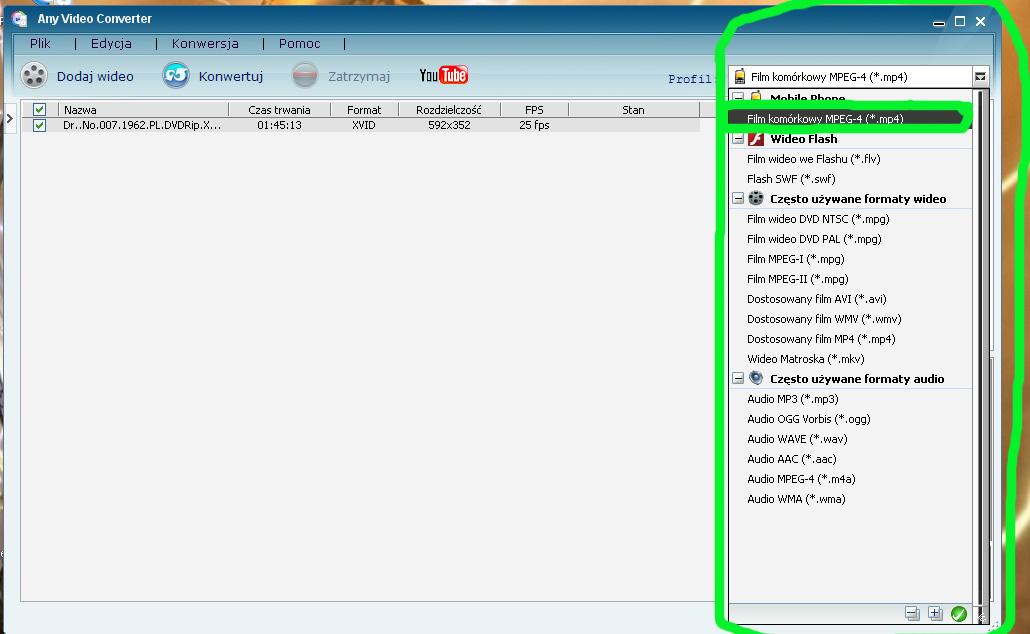Collapse the Często używane formaty audio group
Image resolution: width=1030 pixels, height=634 pixels.
(738, 378)
